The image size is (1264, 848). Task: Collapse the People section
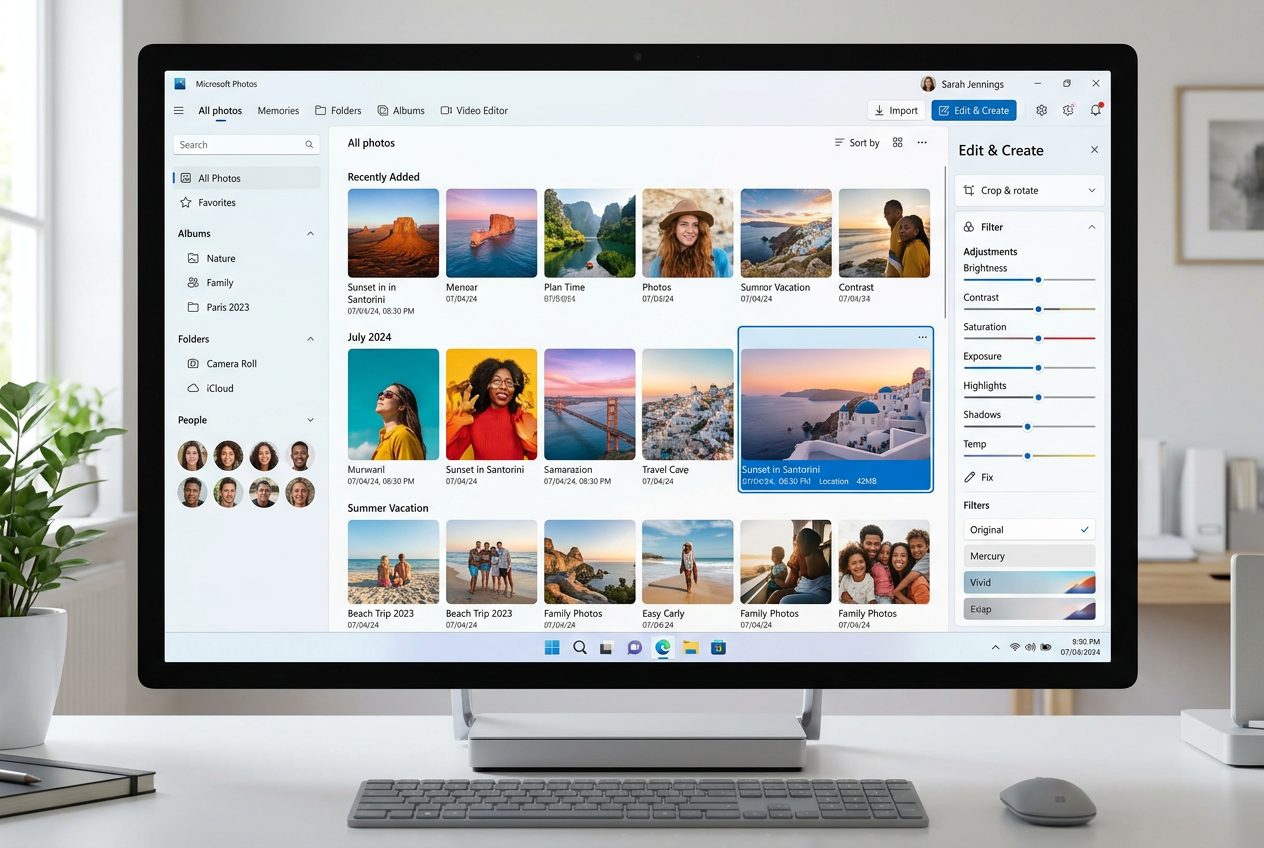coord(310,420)
